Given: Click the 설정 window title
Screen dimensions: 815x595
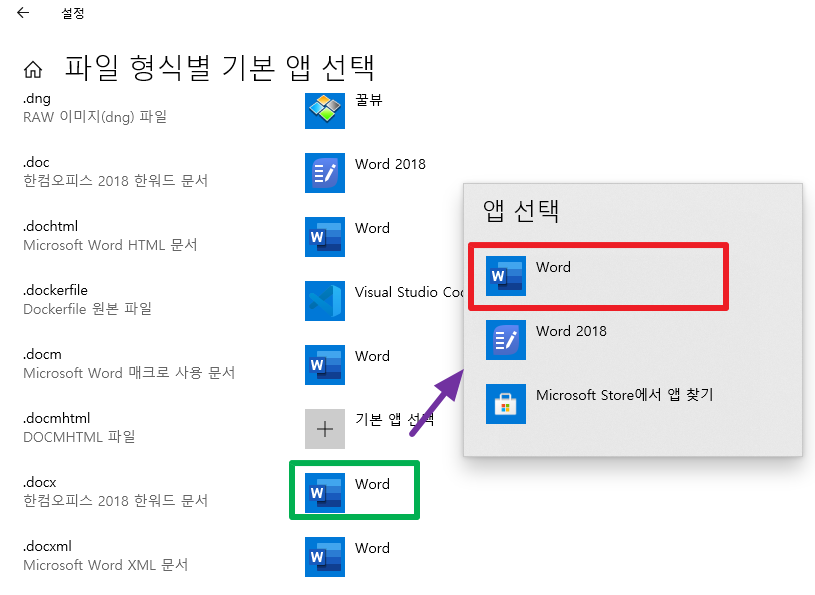Looking at the screenshot, I should click(73, 13).
